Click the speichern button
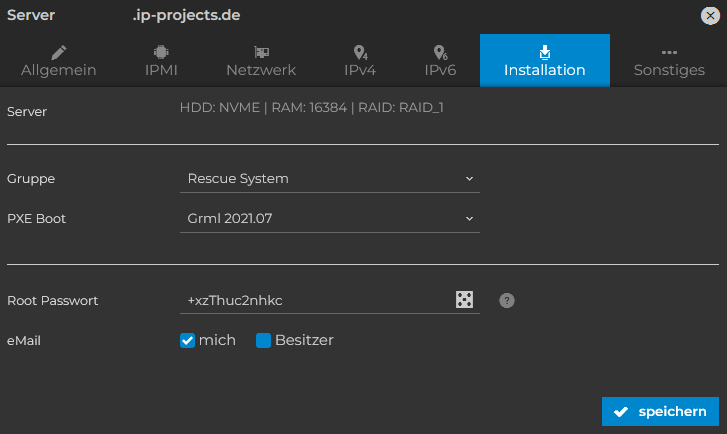This screenshot has height=434, width=727. (660, 411)
